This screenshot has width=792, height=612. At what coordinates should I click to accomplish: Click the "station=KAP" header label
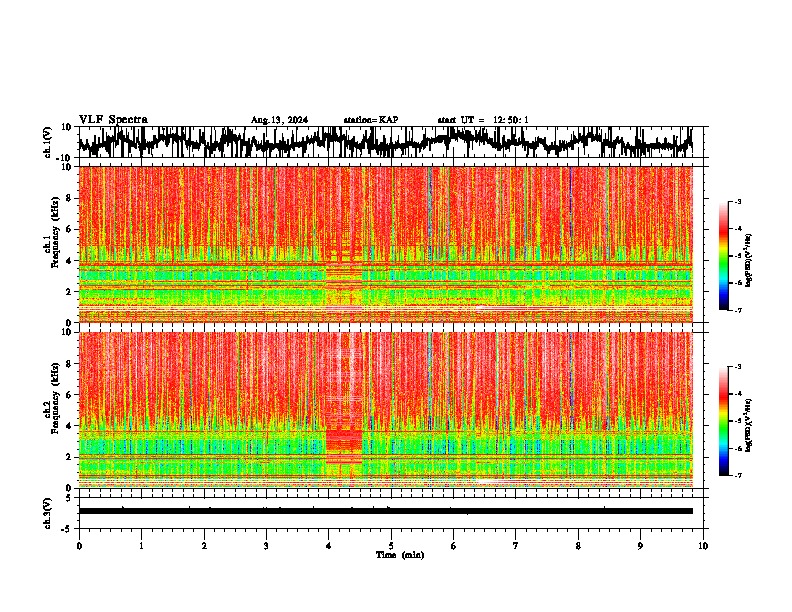[x=371, y=120]
